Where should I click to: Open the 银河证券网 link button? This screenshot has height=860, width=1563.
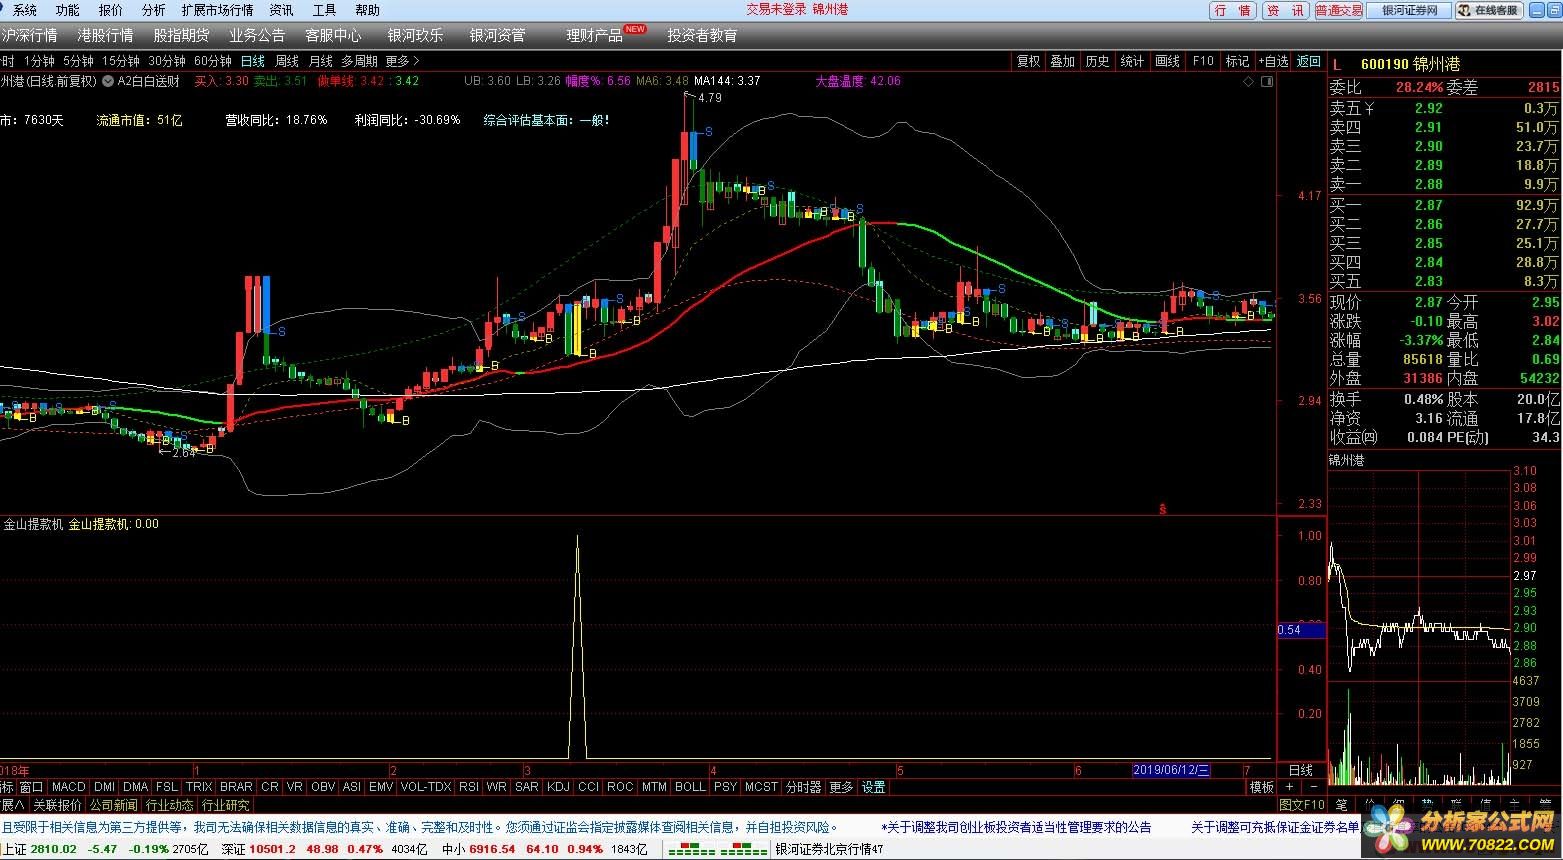1409,10
